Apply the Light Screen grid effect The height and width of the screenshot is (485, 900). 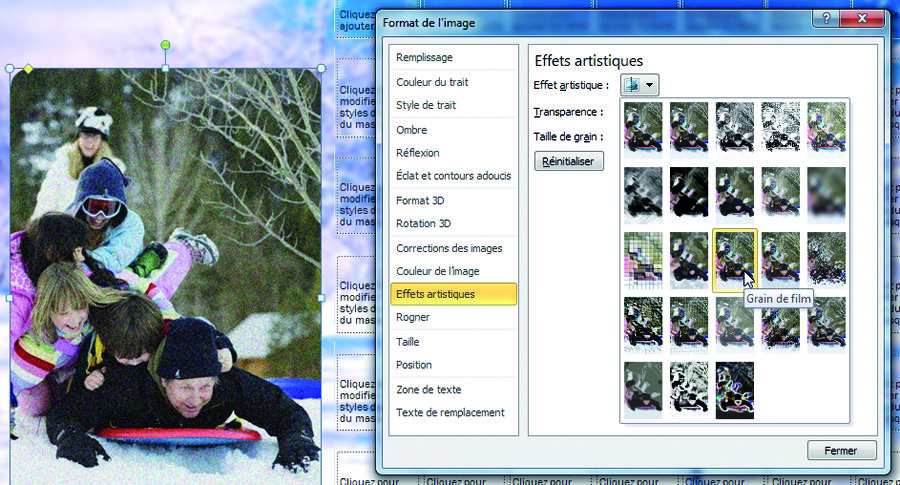point(643,259)
